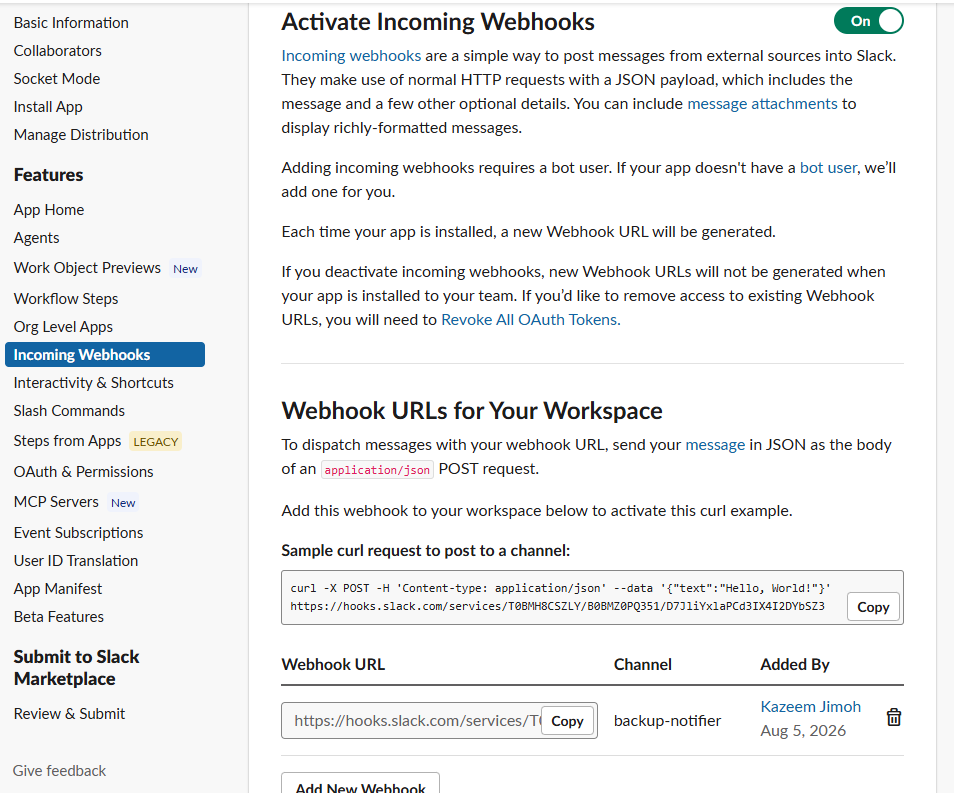Select the Incoming Webhooks sidebar item
Viewport: 954px width, 793px height.
click(105, 355)
